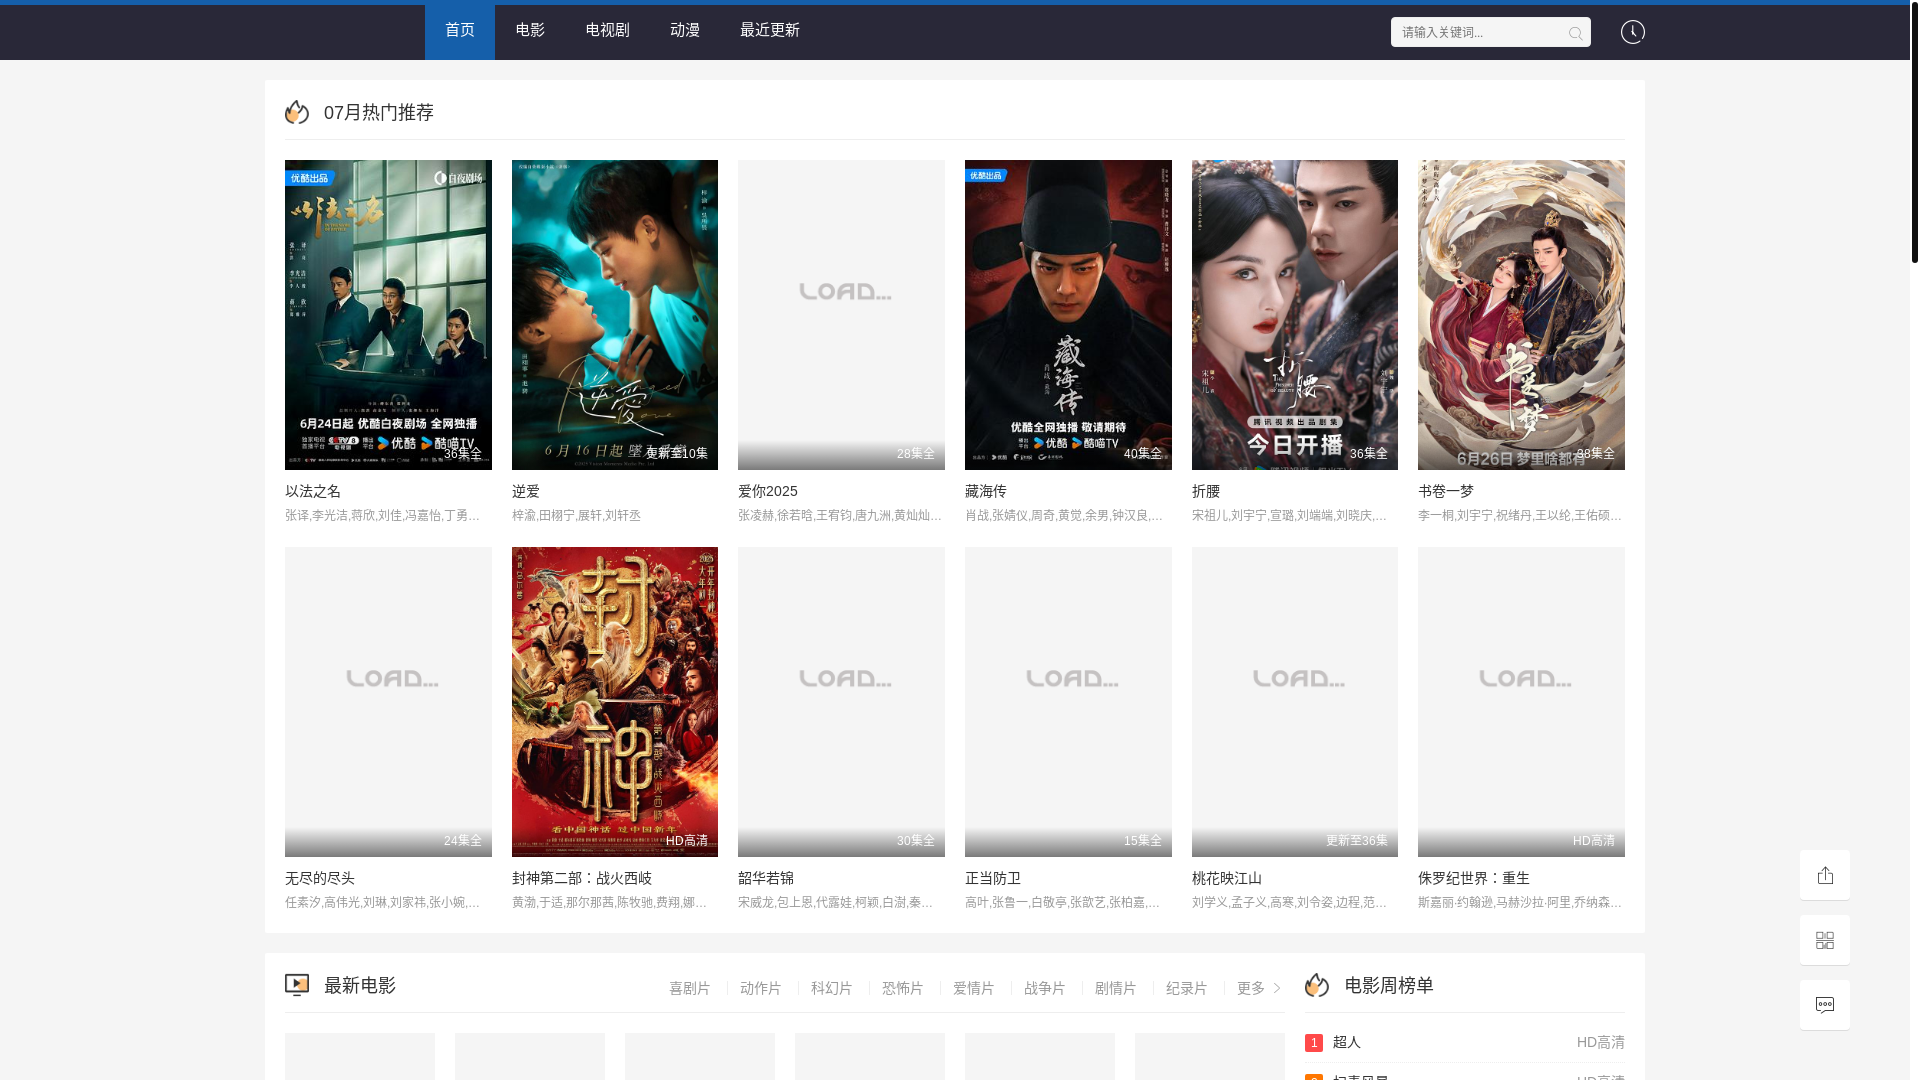Viewport: 1920px width, 1080px height.
Task: Filter latest movies by 喜剧片
Action: [x=690, y=988]
